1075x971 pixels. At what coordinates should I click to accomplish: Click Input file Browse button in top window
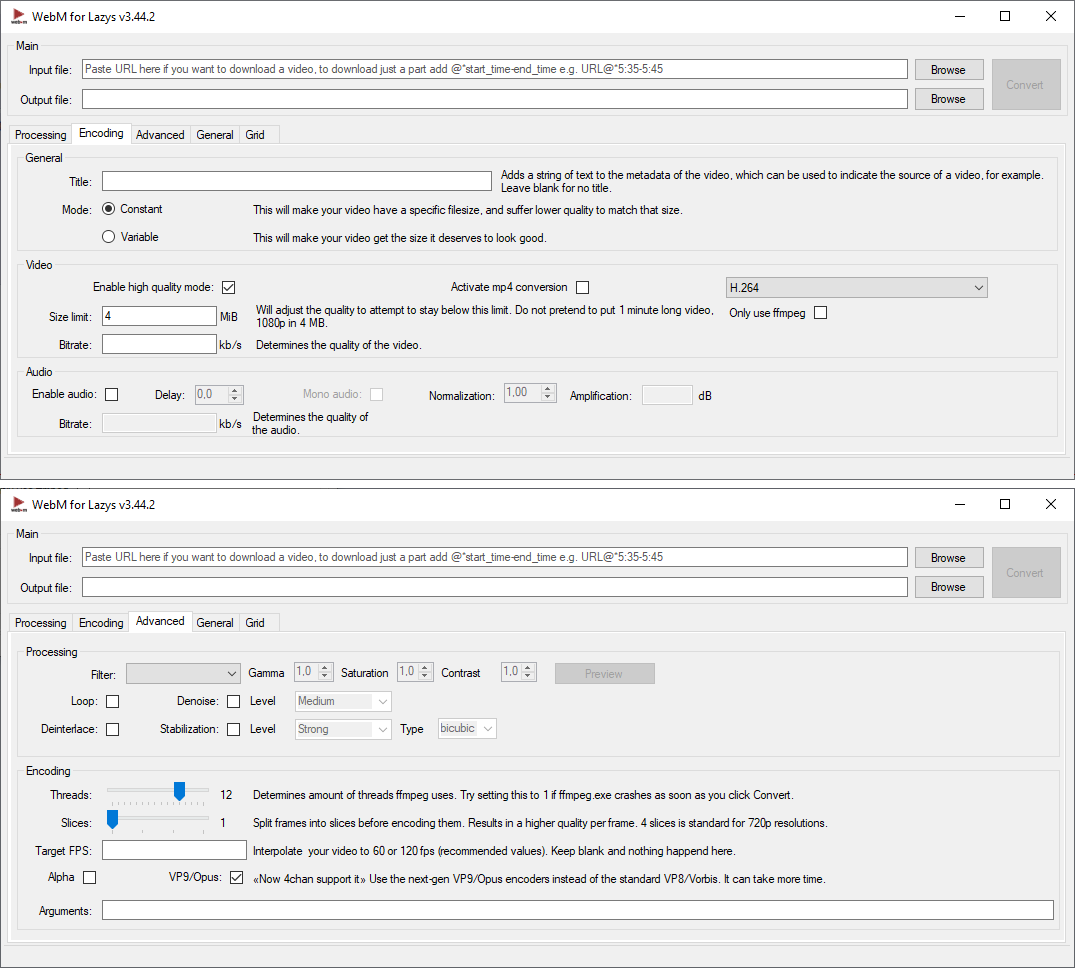[949, 70]
